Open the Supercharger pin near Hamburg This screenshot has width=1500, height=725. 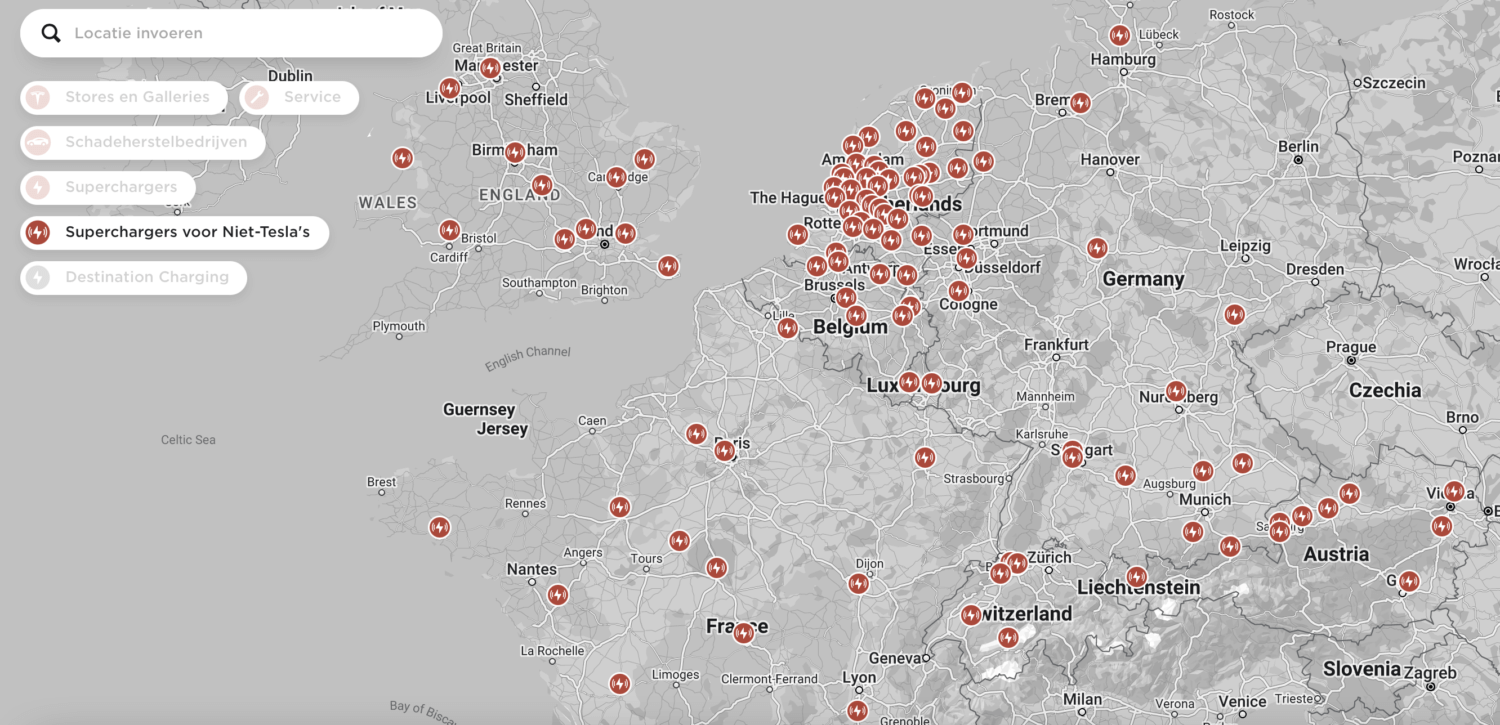(x=1118, y=34)
